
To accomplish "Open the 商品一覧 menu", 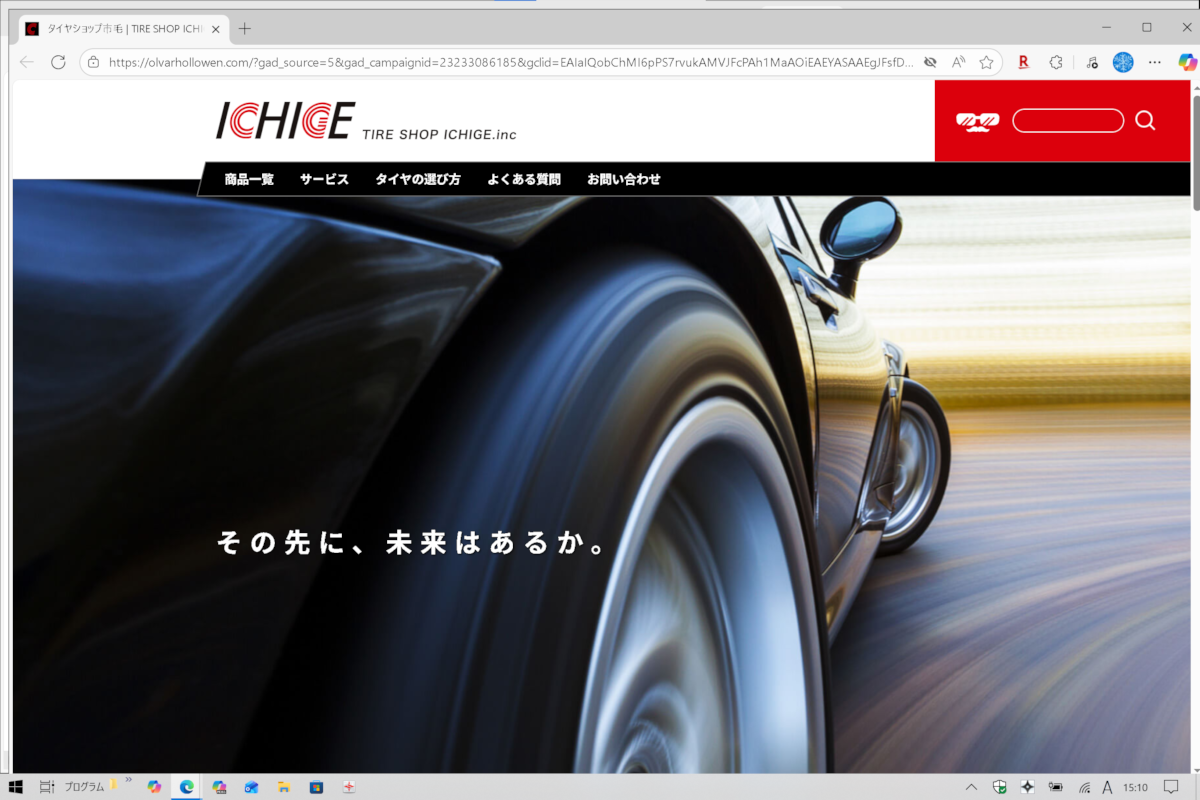I will 249,180.
